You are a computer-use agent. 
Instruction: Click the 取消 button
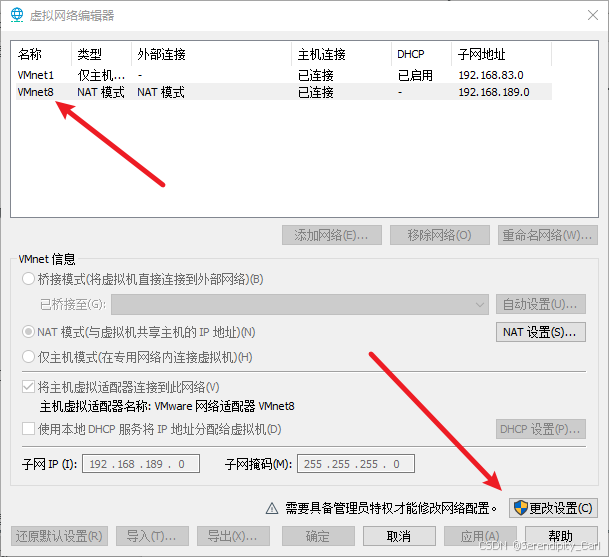pyautogui.click(x=399, y=536)
